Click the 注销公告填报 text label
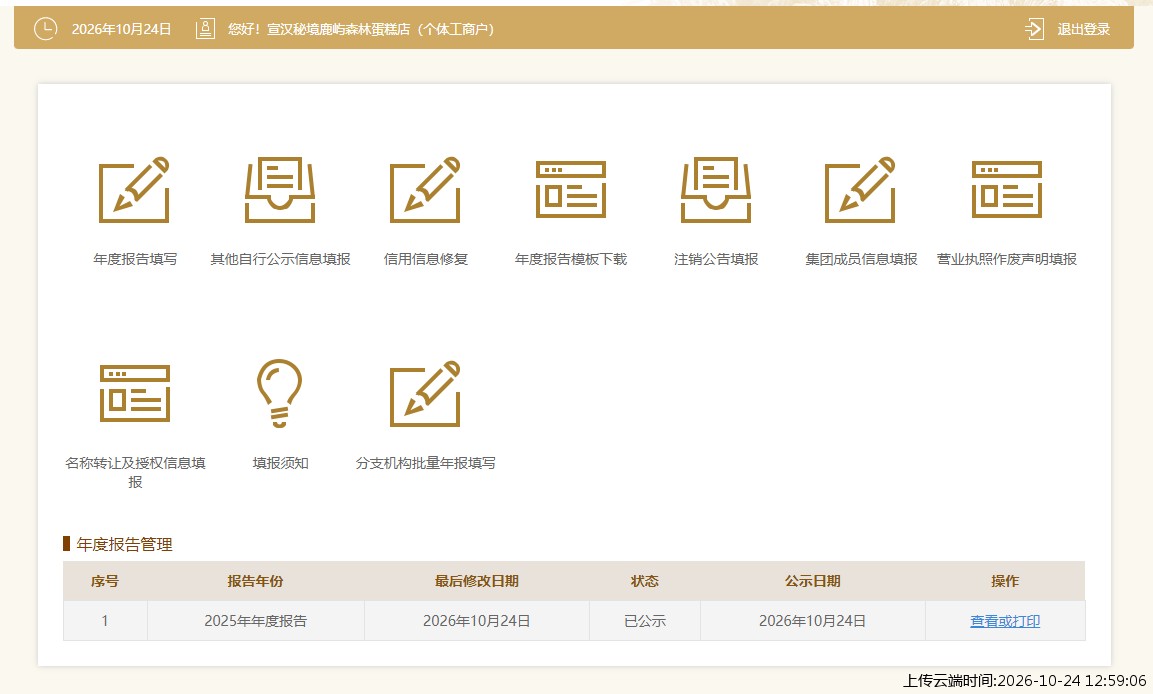Viewport: 1153px width, 694px height. click(x=716, y=259)
